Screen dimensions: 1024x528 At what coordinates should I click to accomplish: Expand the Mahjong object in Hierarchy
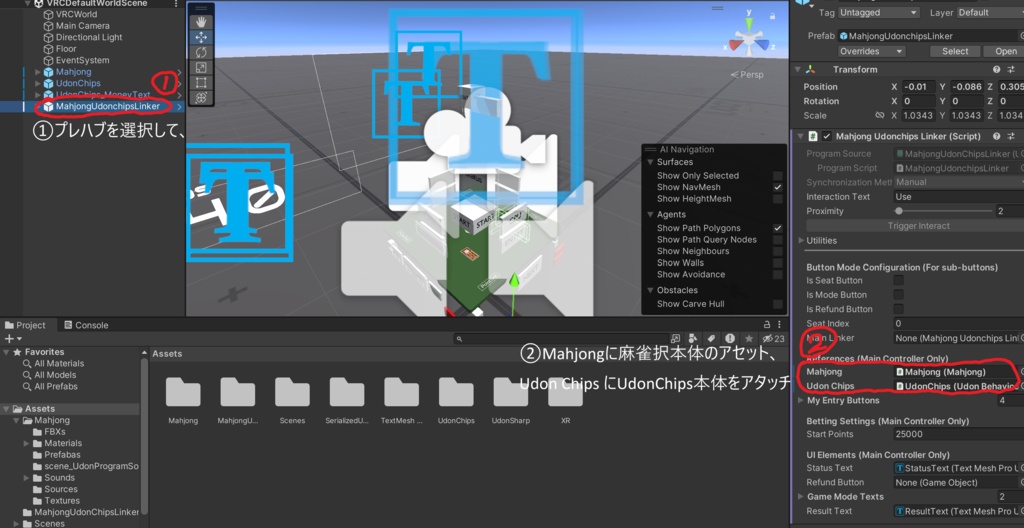click(x=37, y=72)
